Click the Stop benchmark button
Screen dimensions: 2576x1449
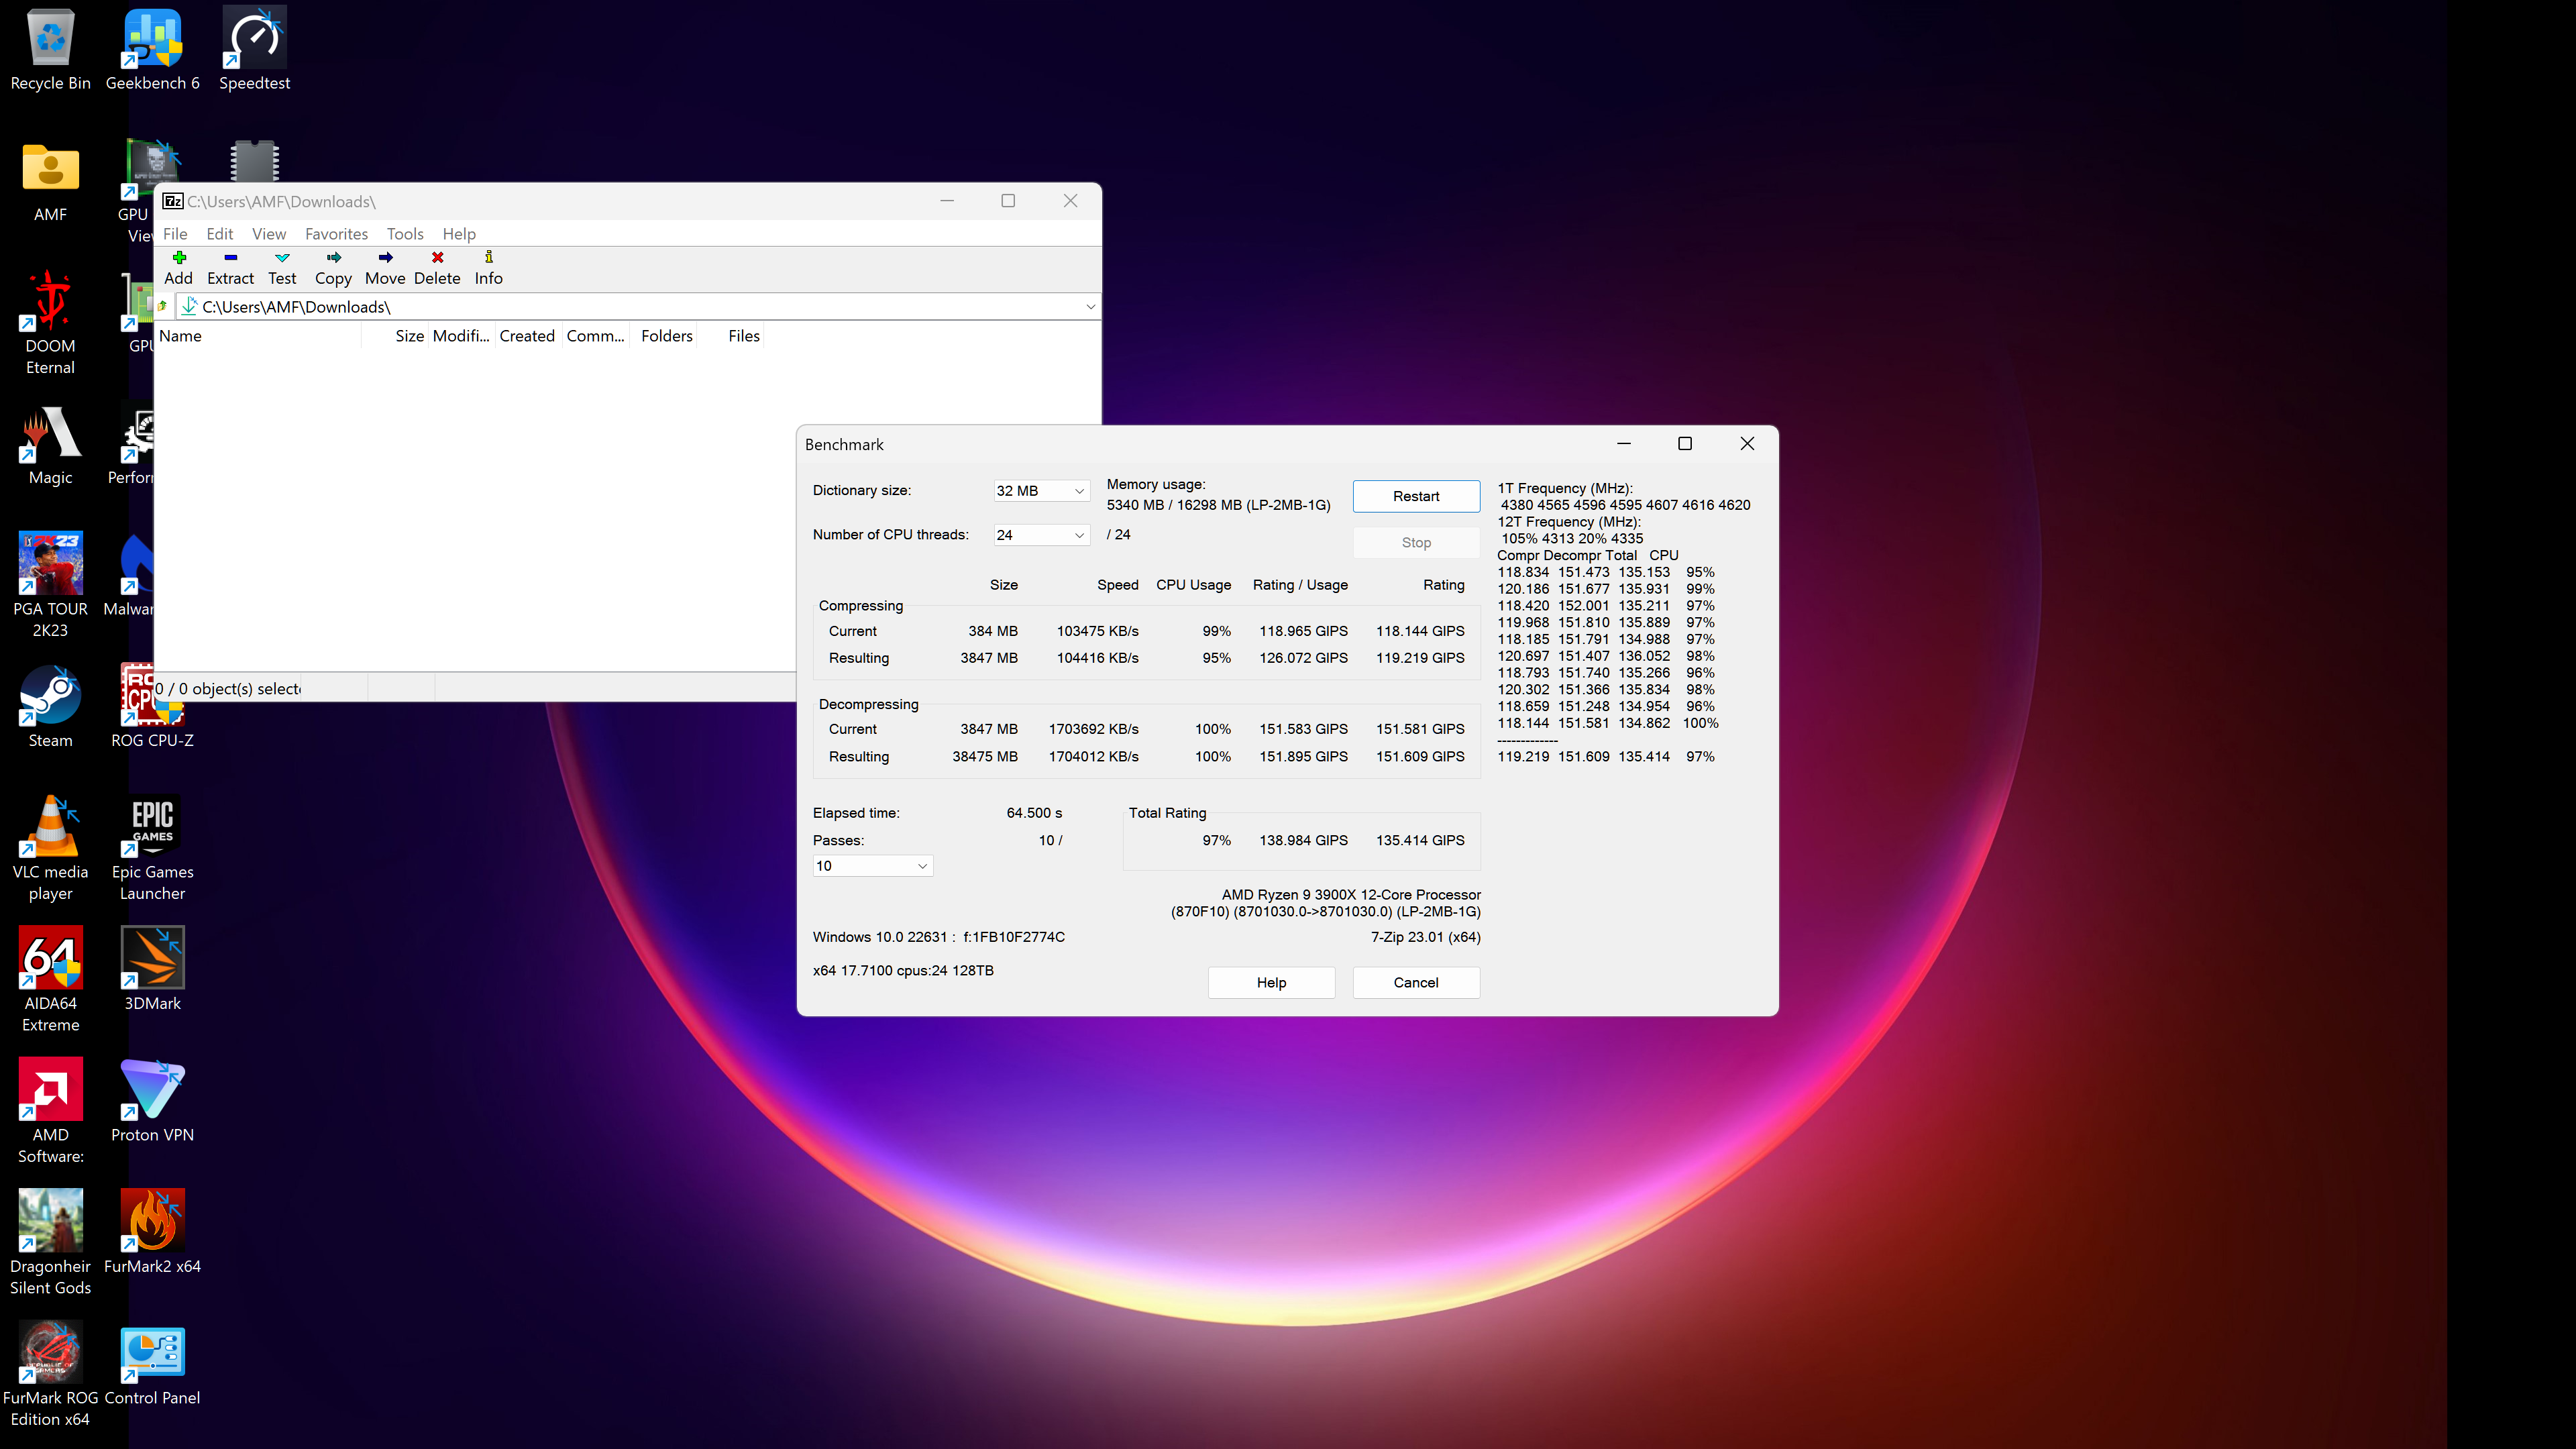coord(1416,542)
